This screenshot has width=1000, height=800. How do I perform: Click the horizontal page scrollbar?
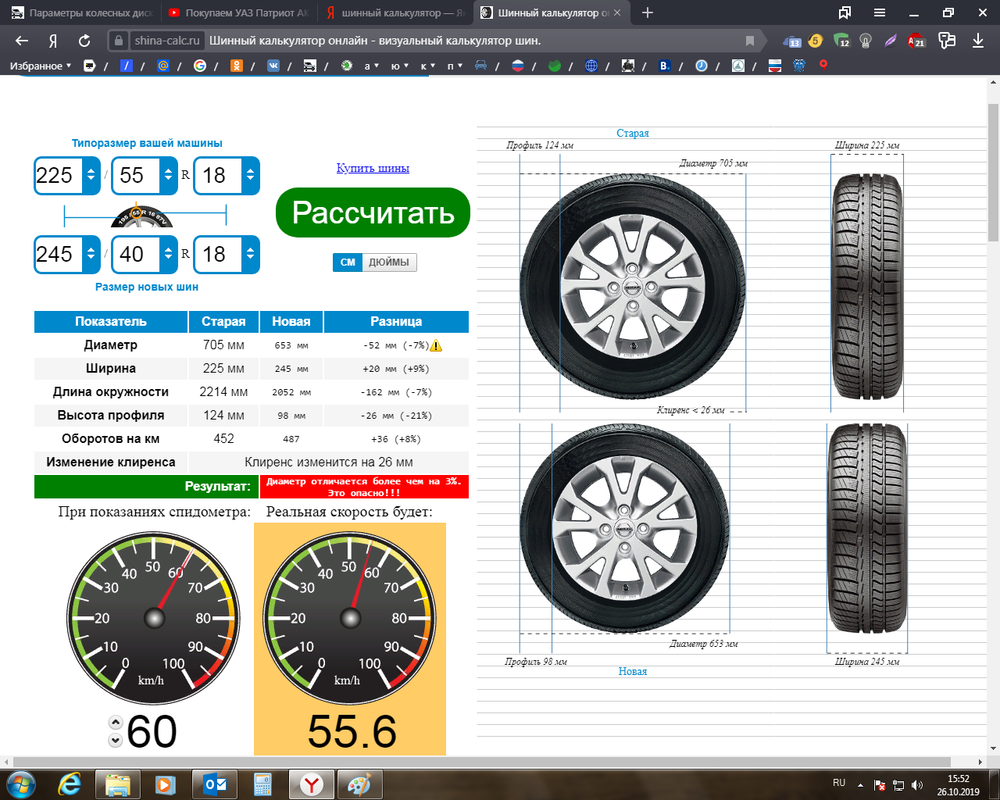coord(482,762)
